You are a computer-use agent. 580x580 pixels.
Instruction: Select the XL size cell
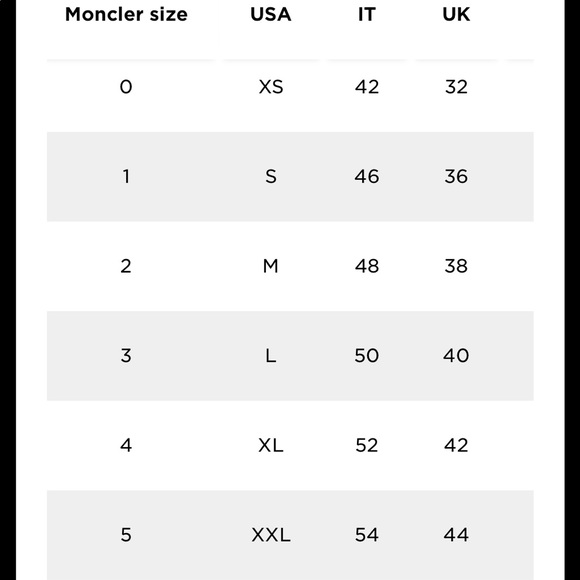(x=271, y=445)
